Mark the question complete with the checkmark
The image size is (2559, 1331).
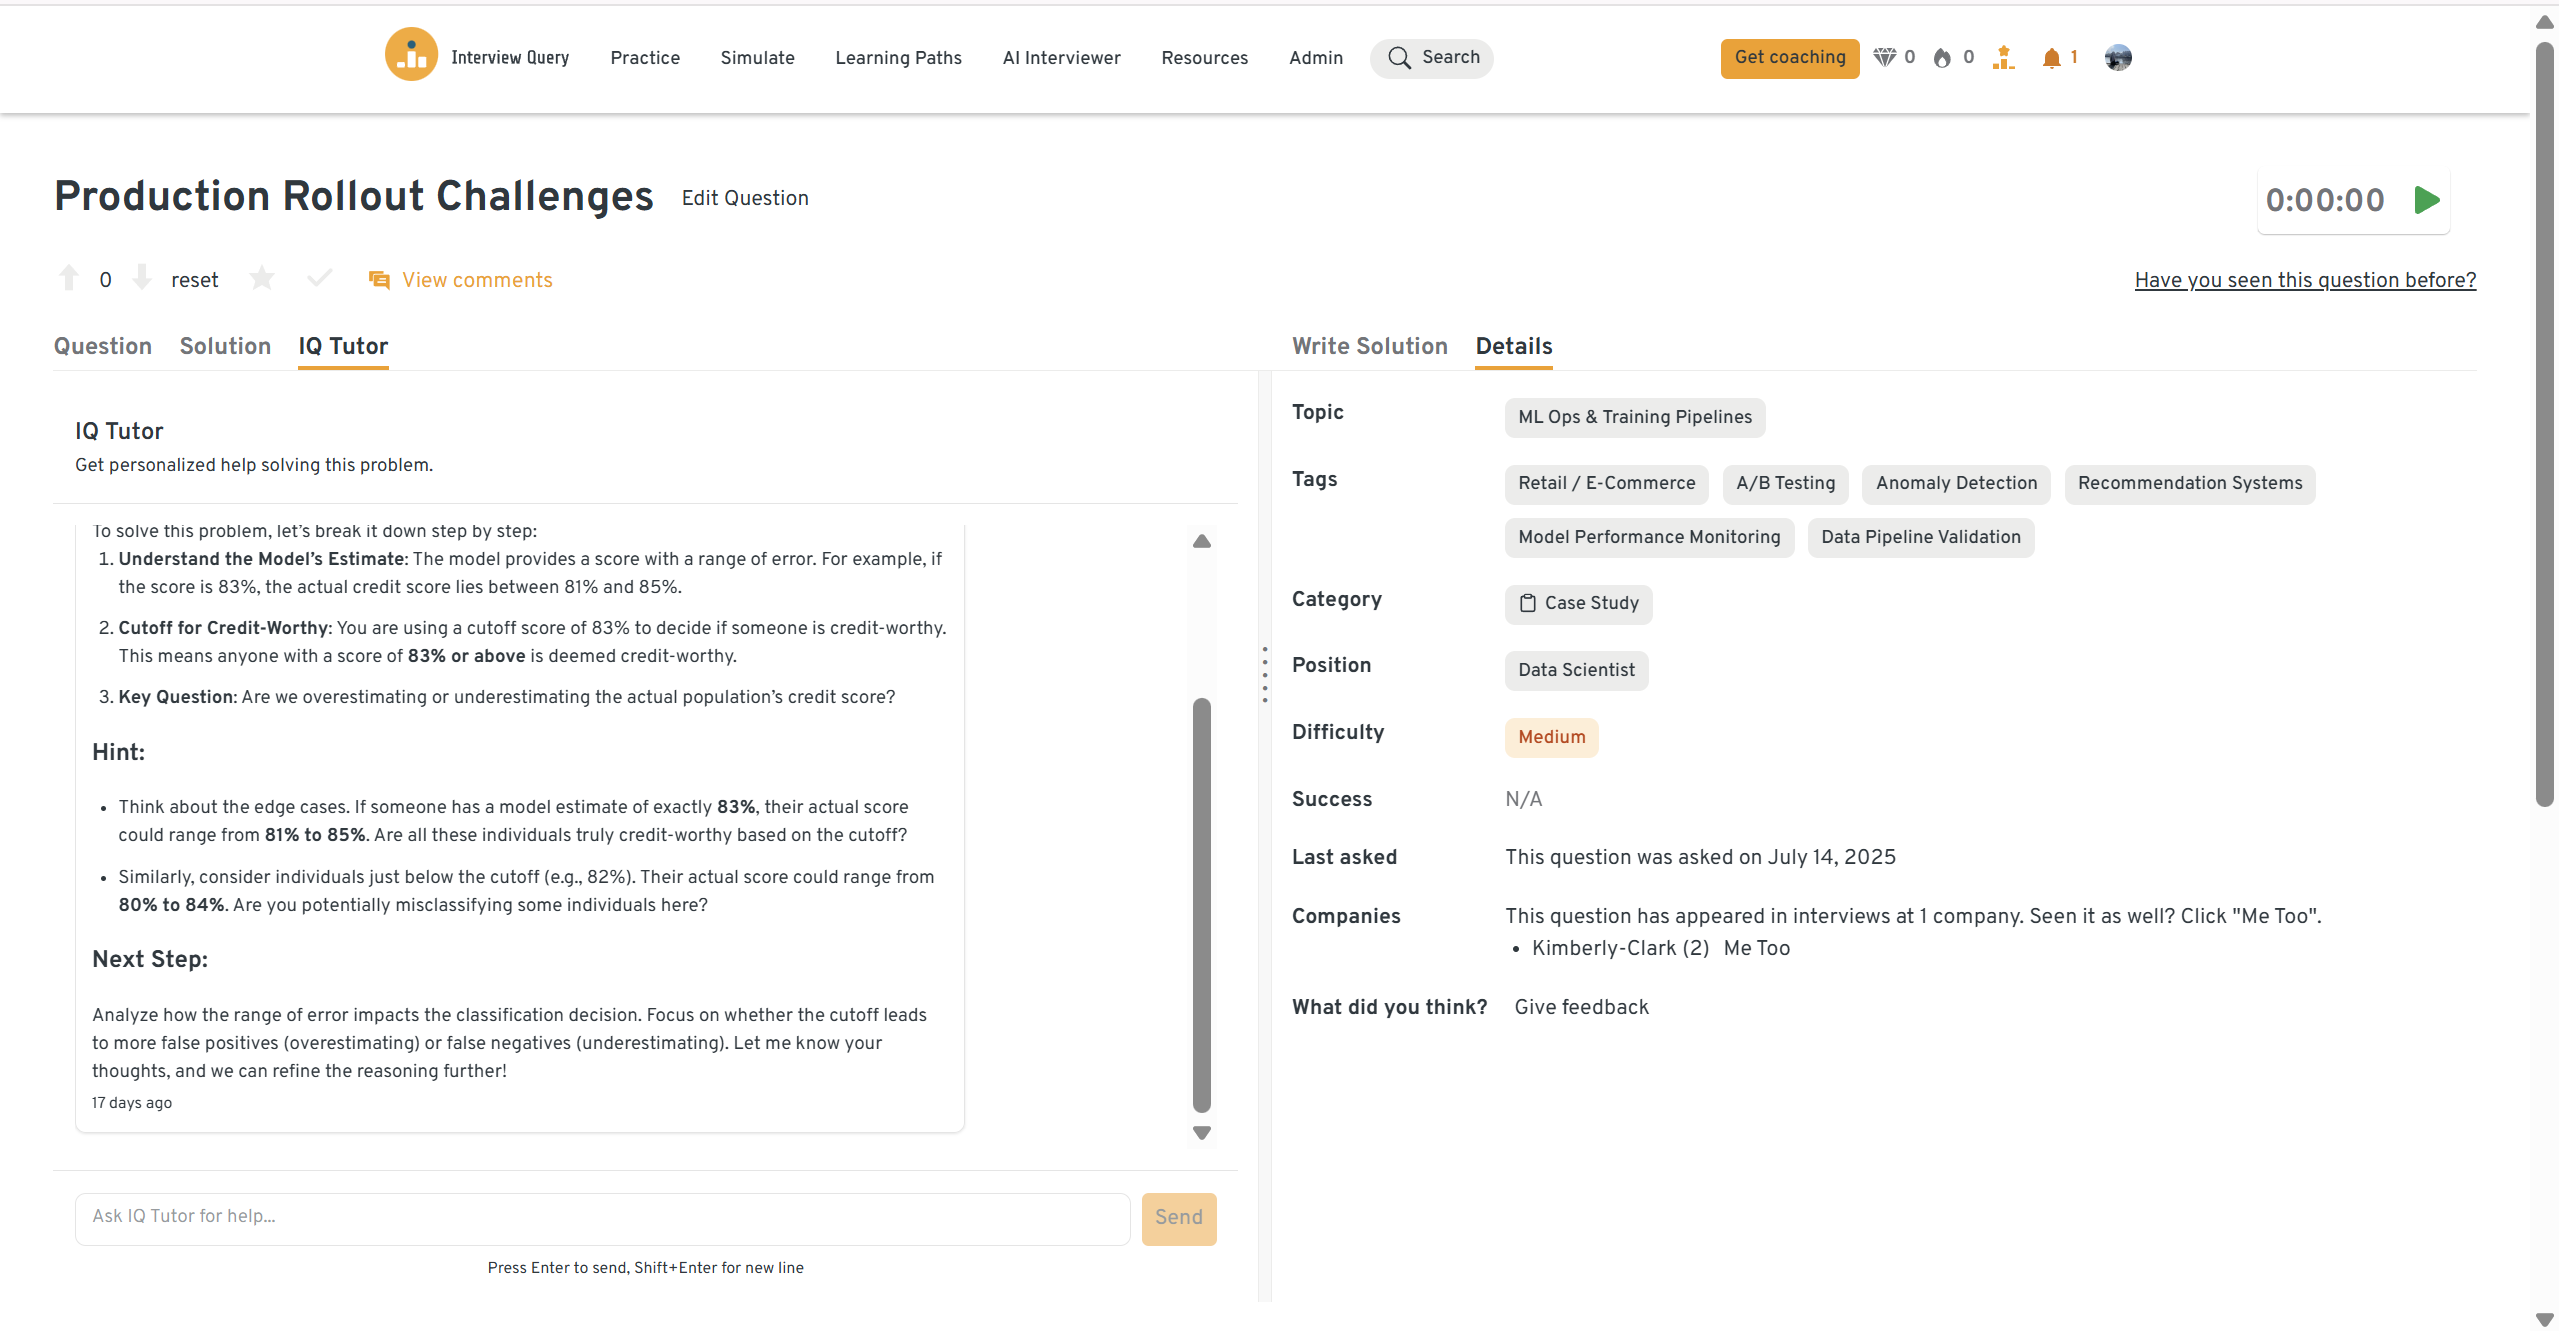tap(319, 278)
